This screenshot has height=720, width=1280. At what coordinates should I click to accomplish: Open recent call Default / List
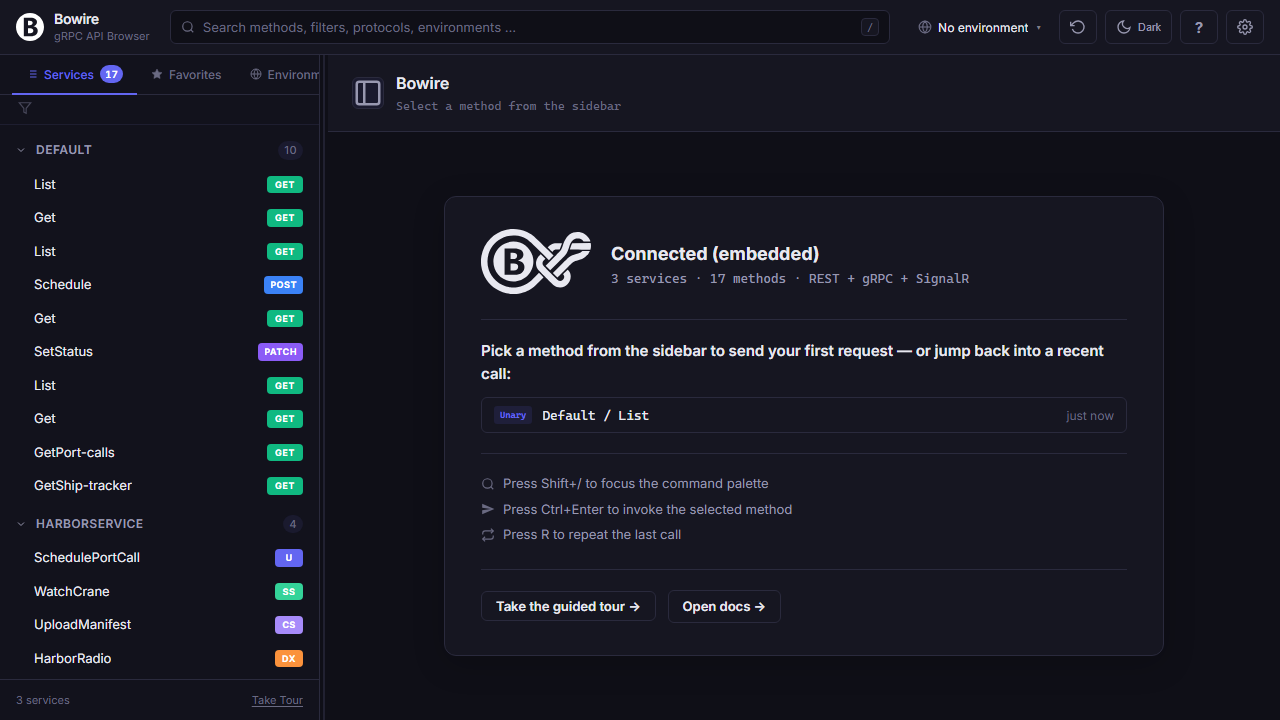[x=804, y=415]
